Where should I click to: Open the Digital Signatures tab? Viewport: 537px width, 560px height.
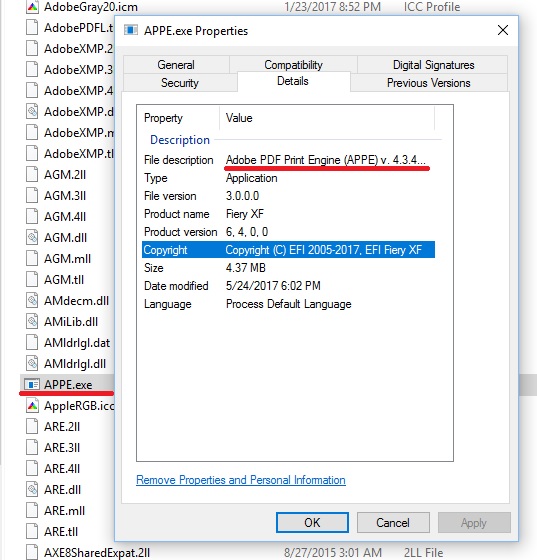pos(433,65)
